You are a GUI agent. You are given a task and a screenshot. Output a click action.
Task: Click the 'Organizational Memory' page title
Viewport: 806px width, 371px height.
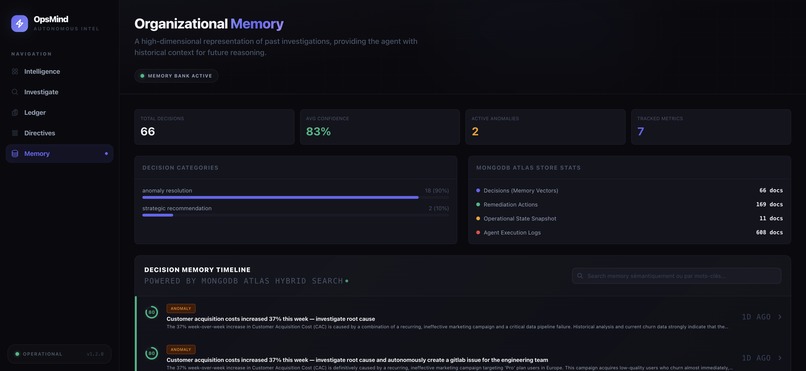209,24
